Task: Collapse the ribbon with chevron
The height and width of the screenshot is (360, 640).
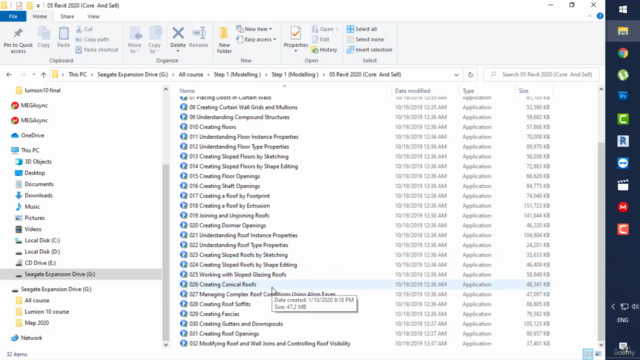Action: tap(590, 16)
